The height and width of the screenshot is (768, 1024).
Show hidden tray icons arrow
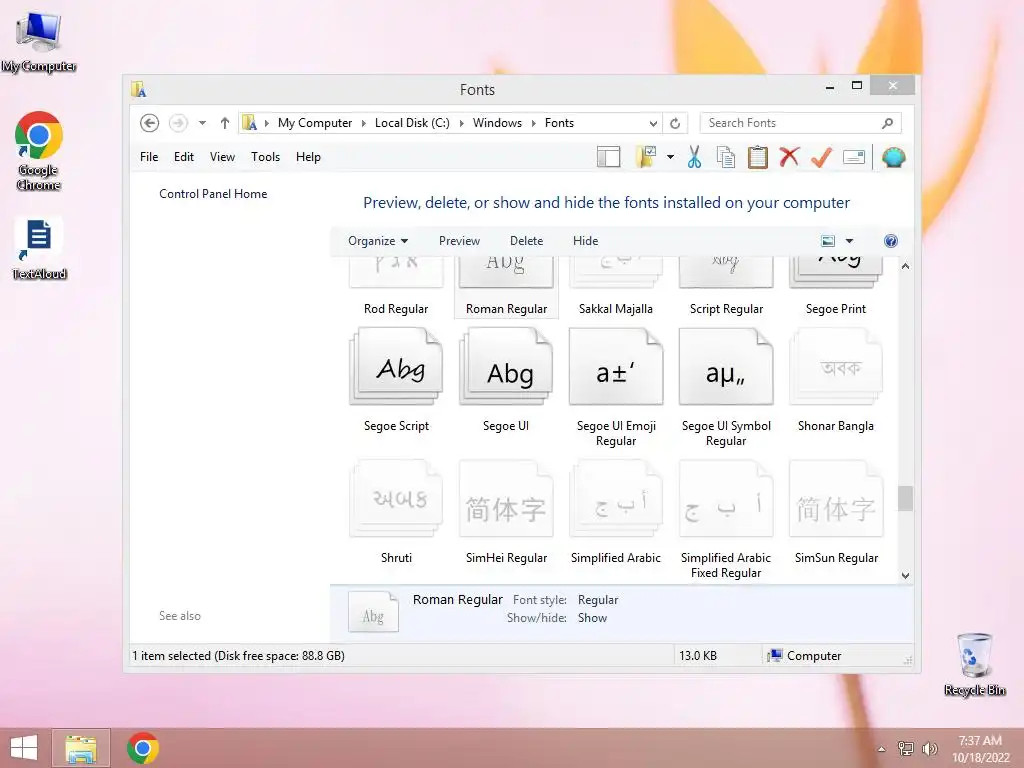coord(882,749)
